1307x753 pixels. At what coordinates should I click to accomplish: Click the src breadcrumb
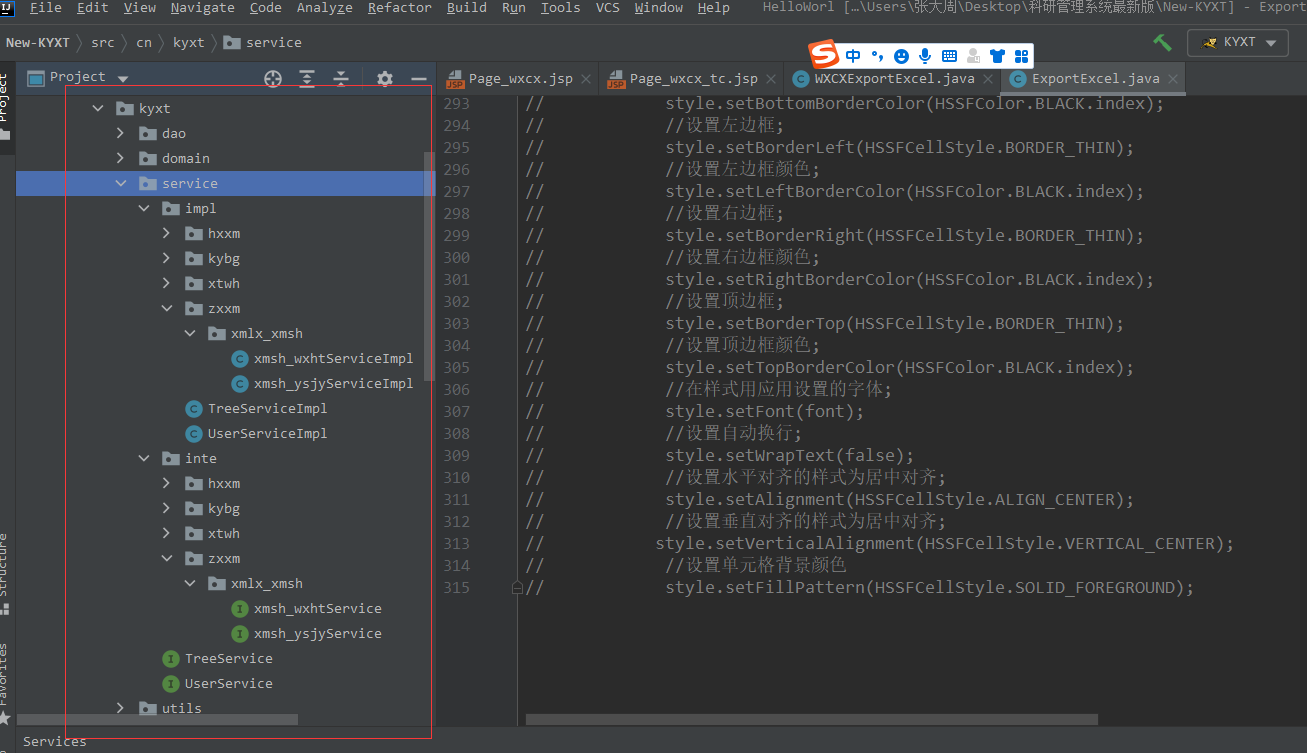(102, 42)
